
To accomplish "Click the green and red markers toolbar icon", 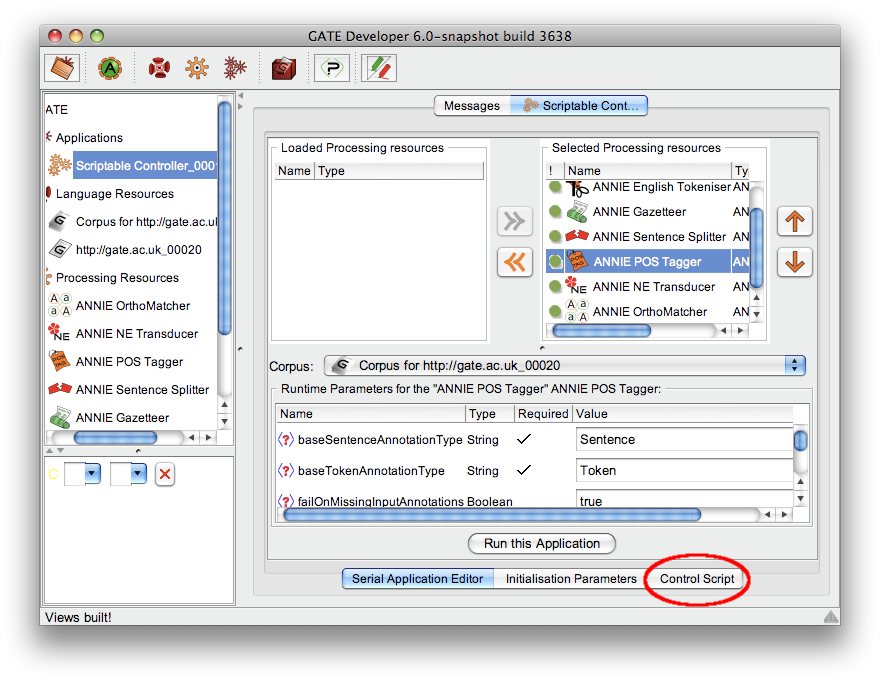I will pyautogui.click(x=378, y=68).
